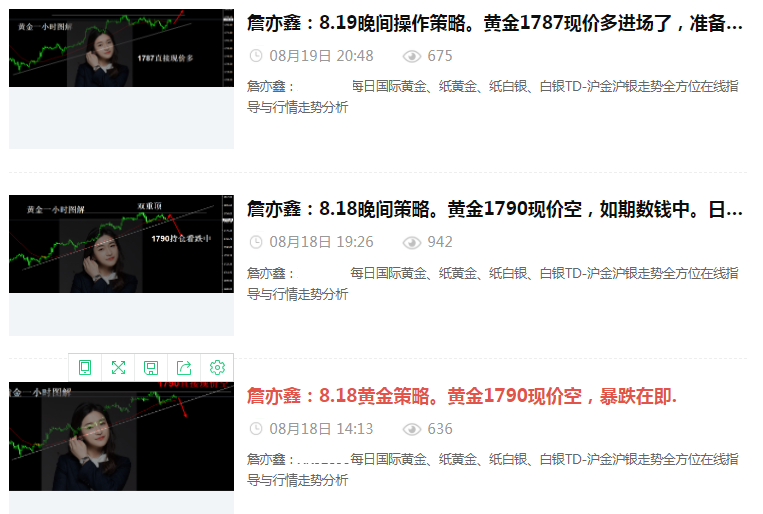Open settings gear in floating toolbar

217,367
